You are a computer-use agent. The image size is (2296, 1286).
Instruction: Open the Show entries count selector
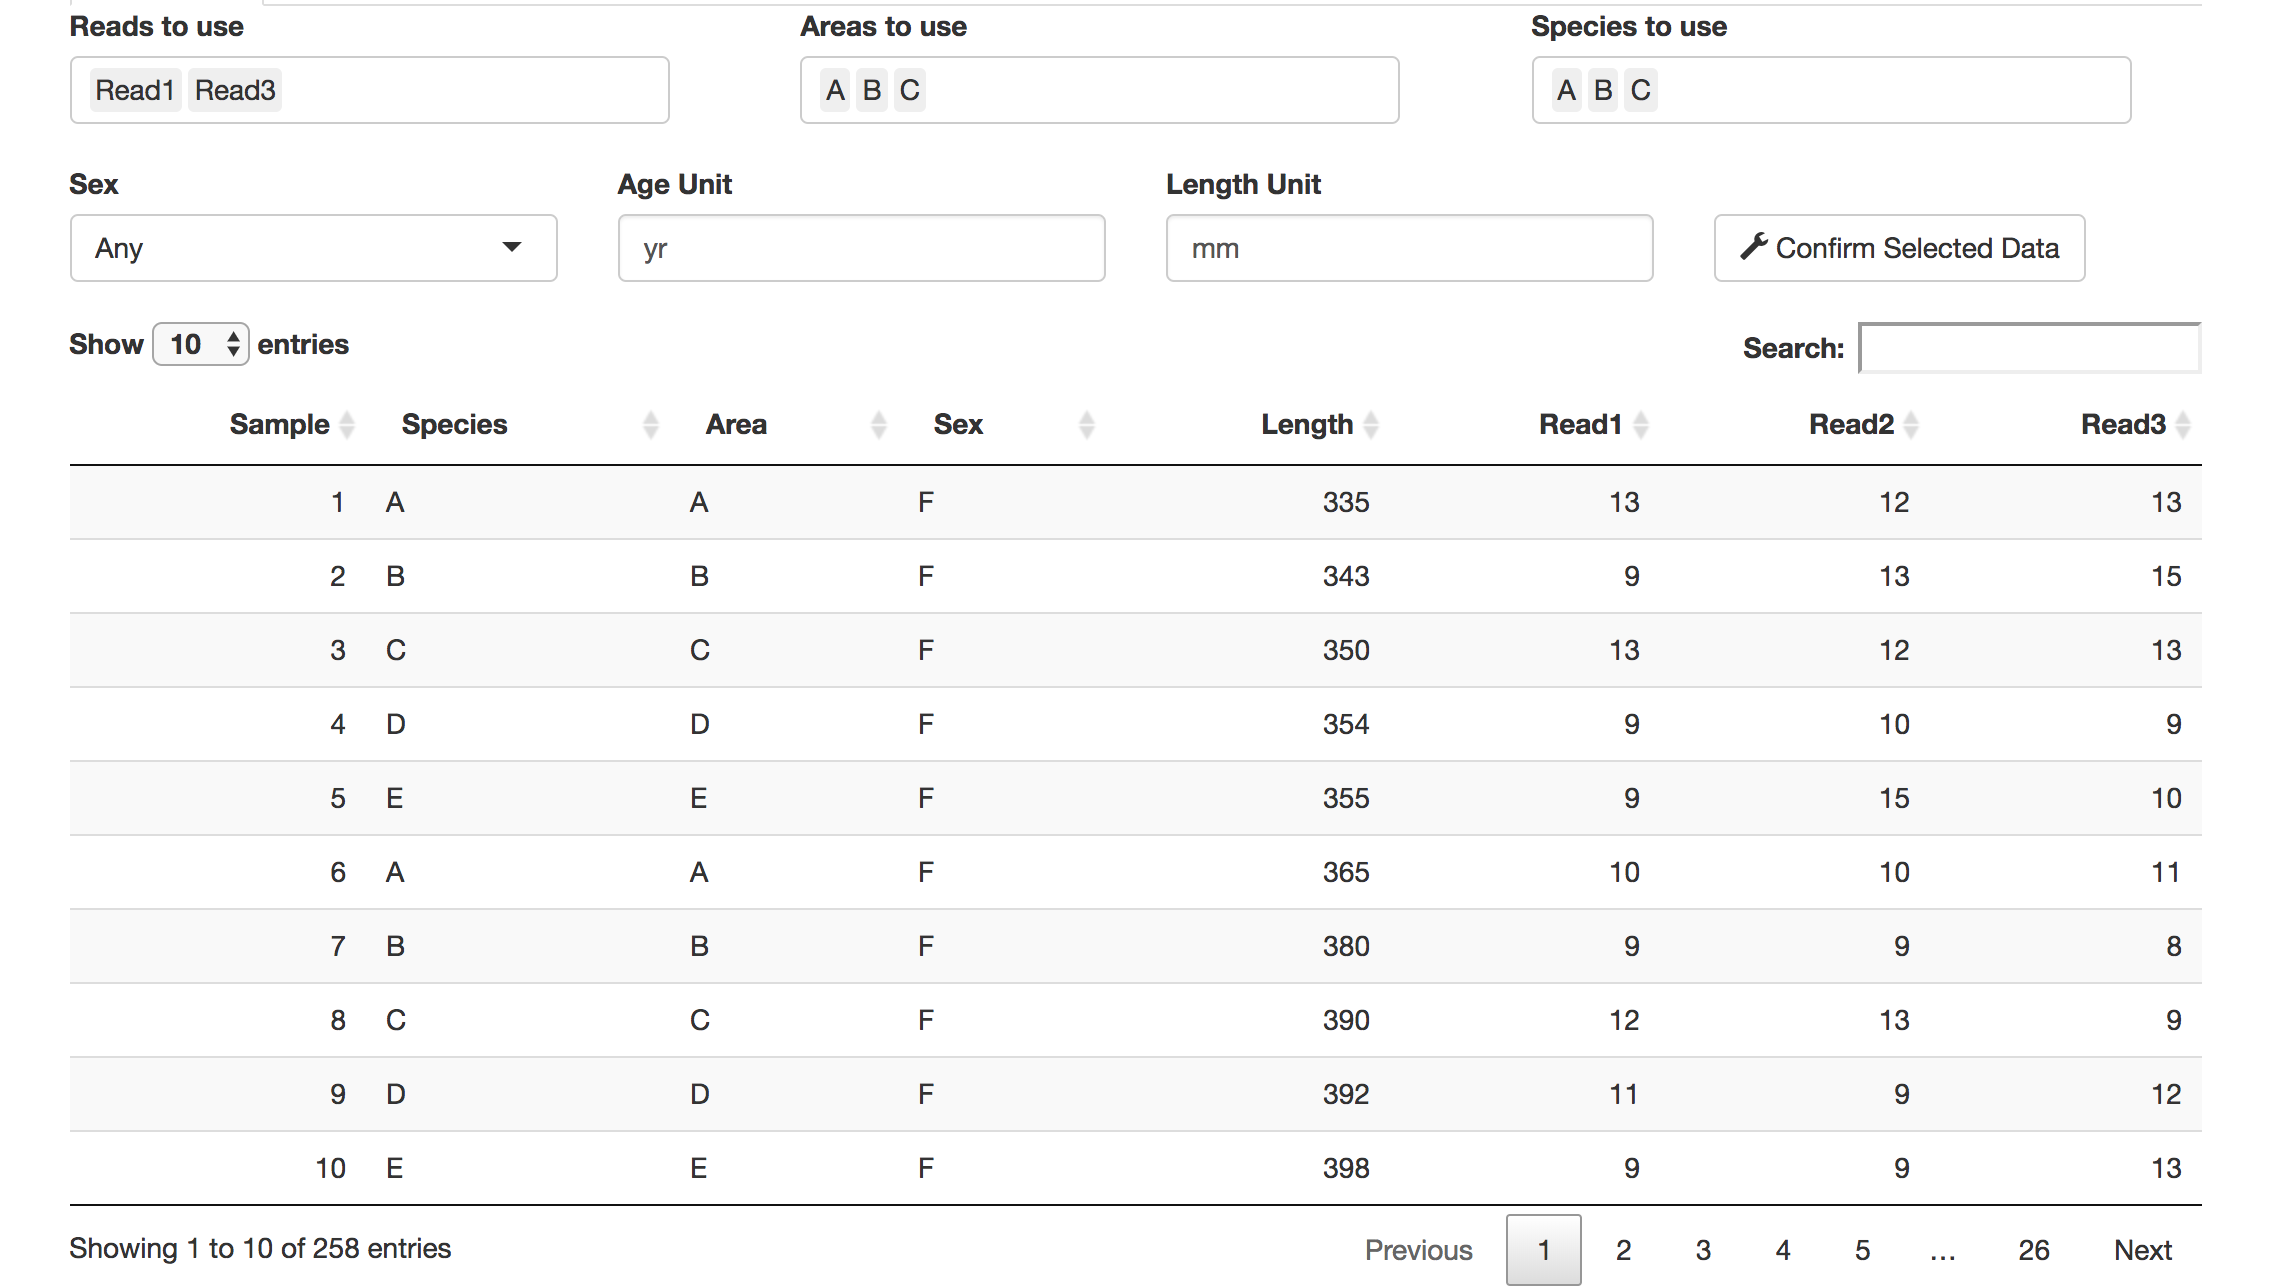click(x=200, y=345)
